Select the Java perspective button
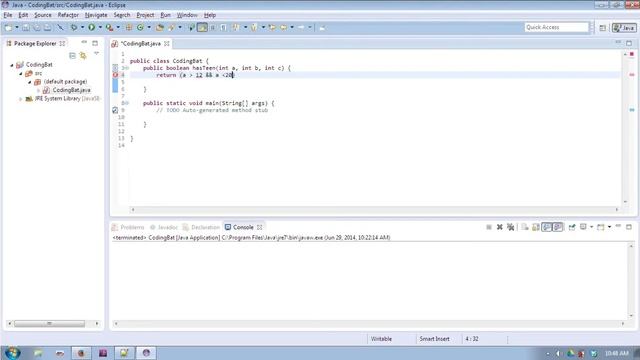The image size is (640, 360). coord(624,28)
